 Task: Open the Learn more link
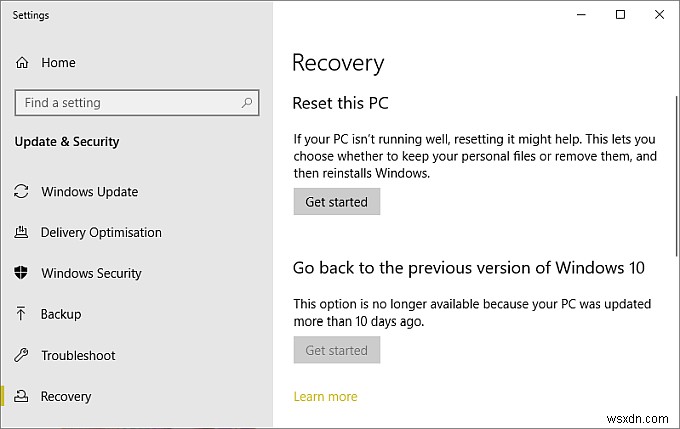[x=325, y=397]
